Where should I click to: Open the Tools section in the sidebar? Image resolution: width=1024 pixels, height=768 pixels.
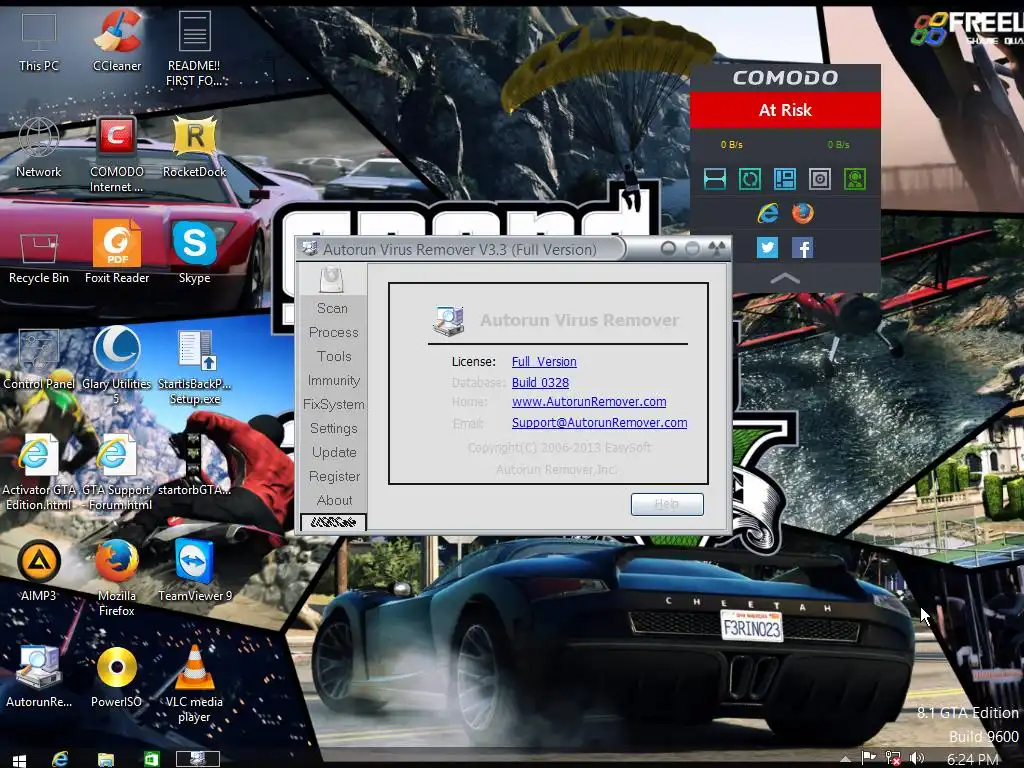[334, 356]
